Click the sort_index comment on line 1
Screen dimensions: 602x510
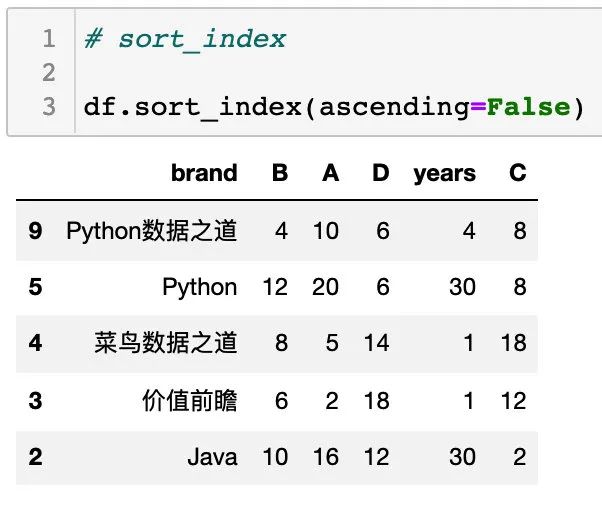(185, 40)
